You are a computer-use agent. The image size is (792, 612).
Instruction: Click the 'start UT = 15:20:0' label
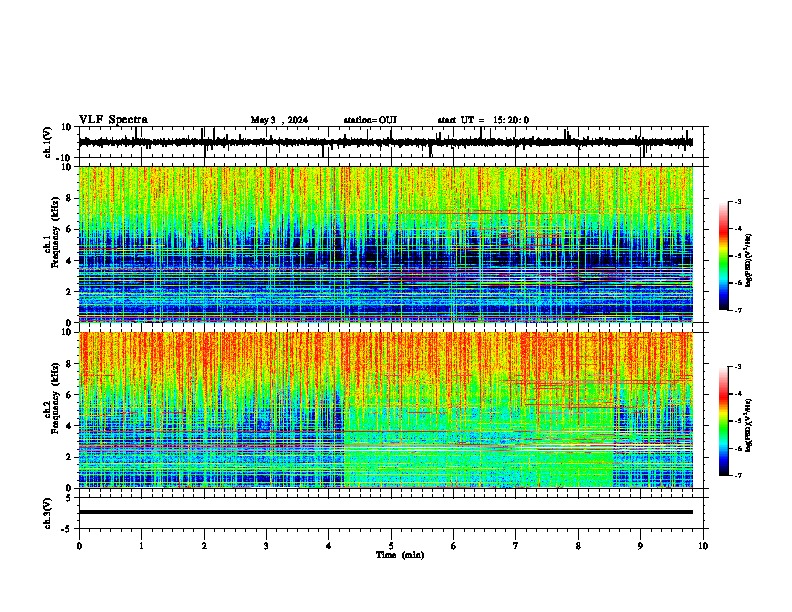click(x=483, y=120)
